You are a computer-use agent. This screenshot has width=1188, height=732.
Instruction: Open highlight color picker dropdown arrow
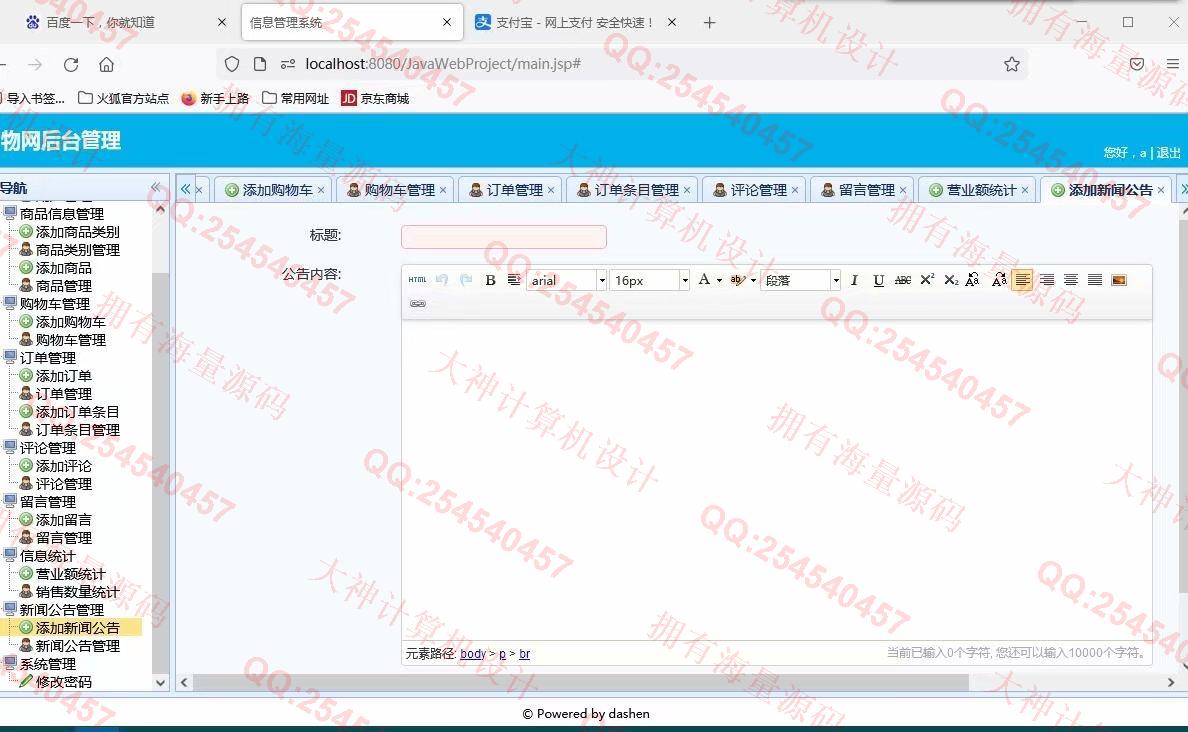pyautogui.click(x=753, y=280)
